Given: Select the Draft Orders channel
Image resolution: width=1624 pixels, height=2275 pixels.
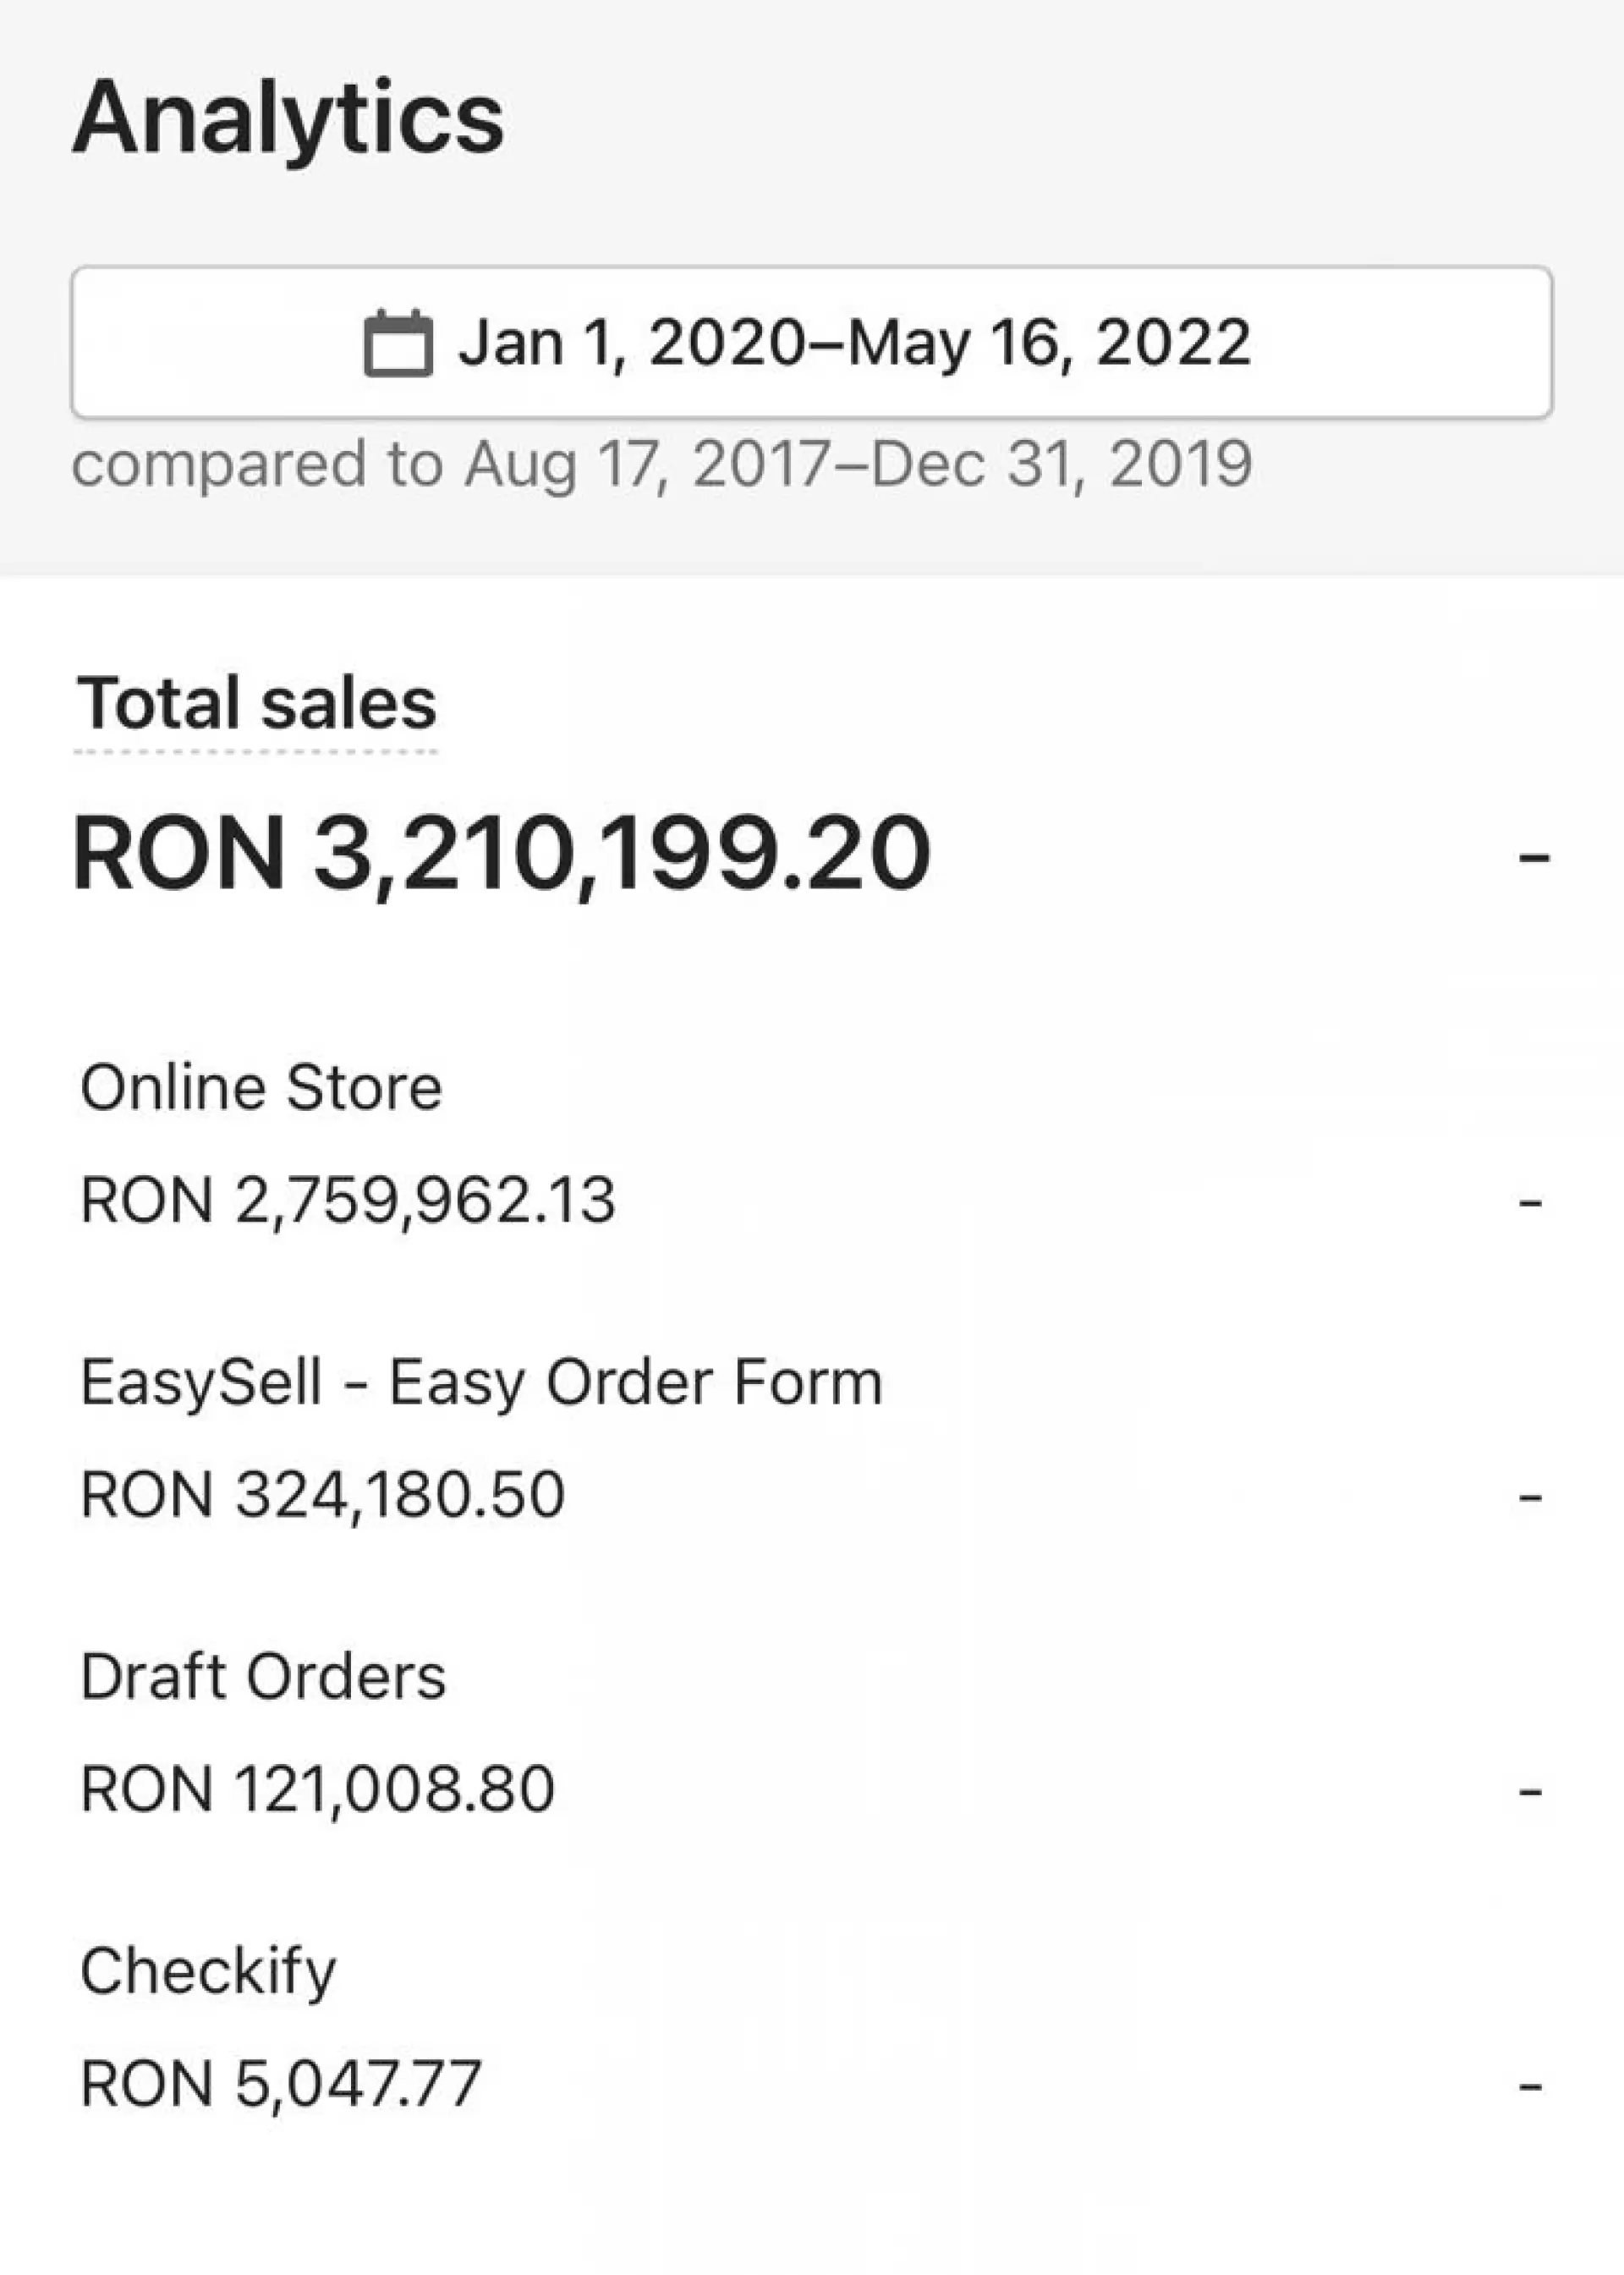Looking at the screenshot, I should pyautogui.click(x=263, y=1677).
